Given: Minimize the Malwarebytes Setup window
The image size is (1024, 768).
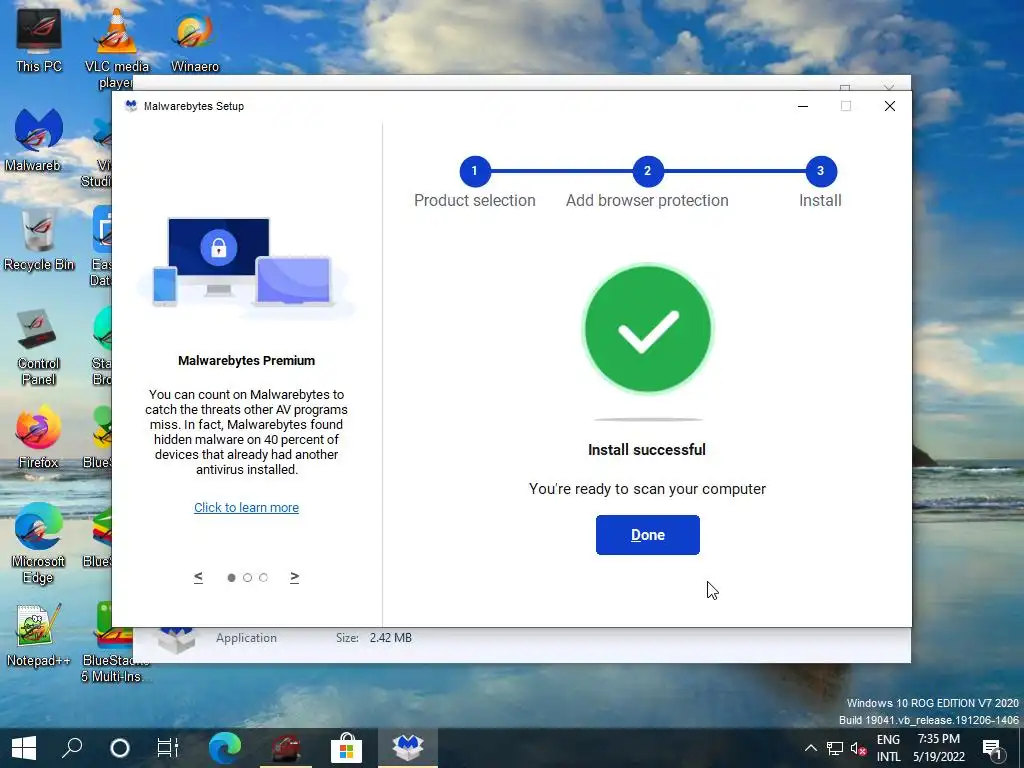Looking at the screenshot, I should click(803, 106).
